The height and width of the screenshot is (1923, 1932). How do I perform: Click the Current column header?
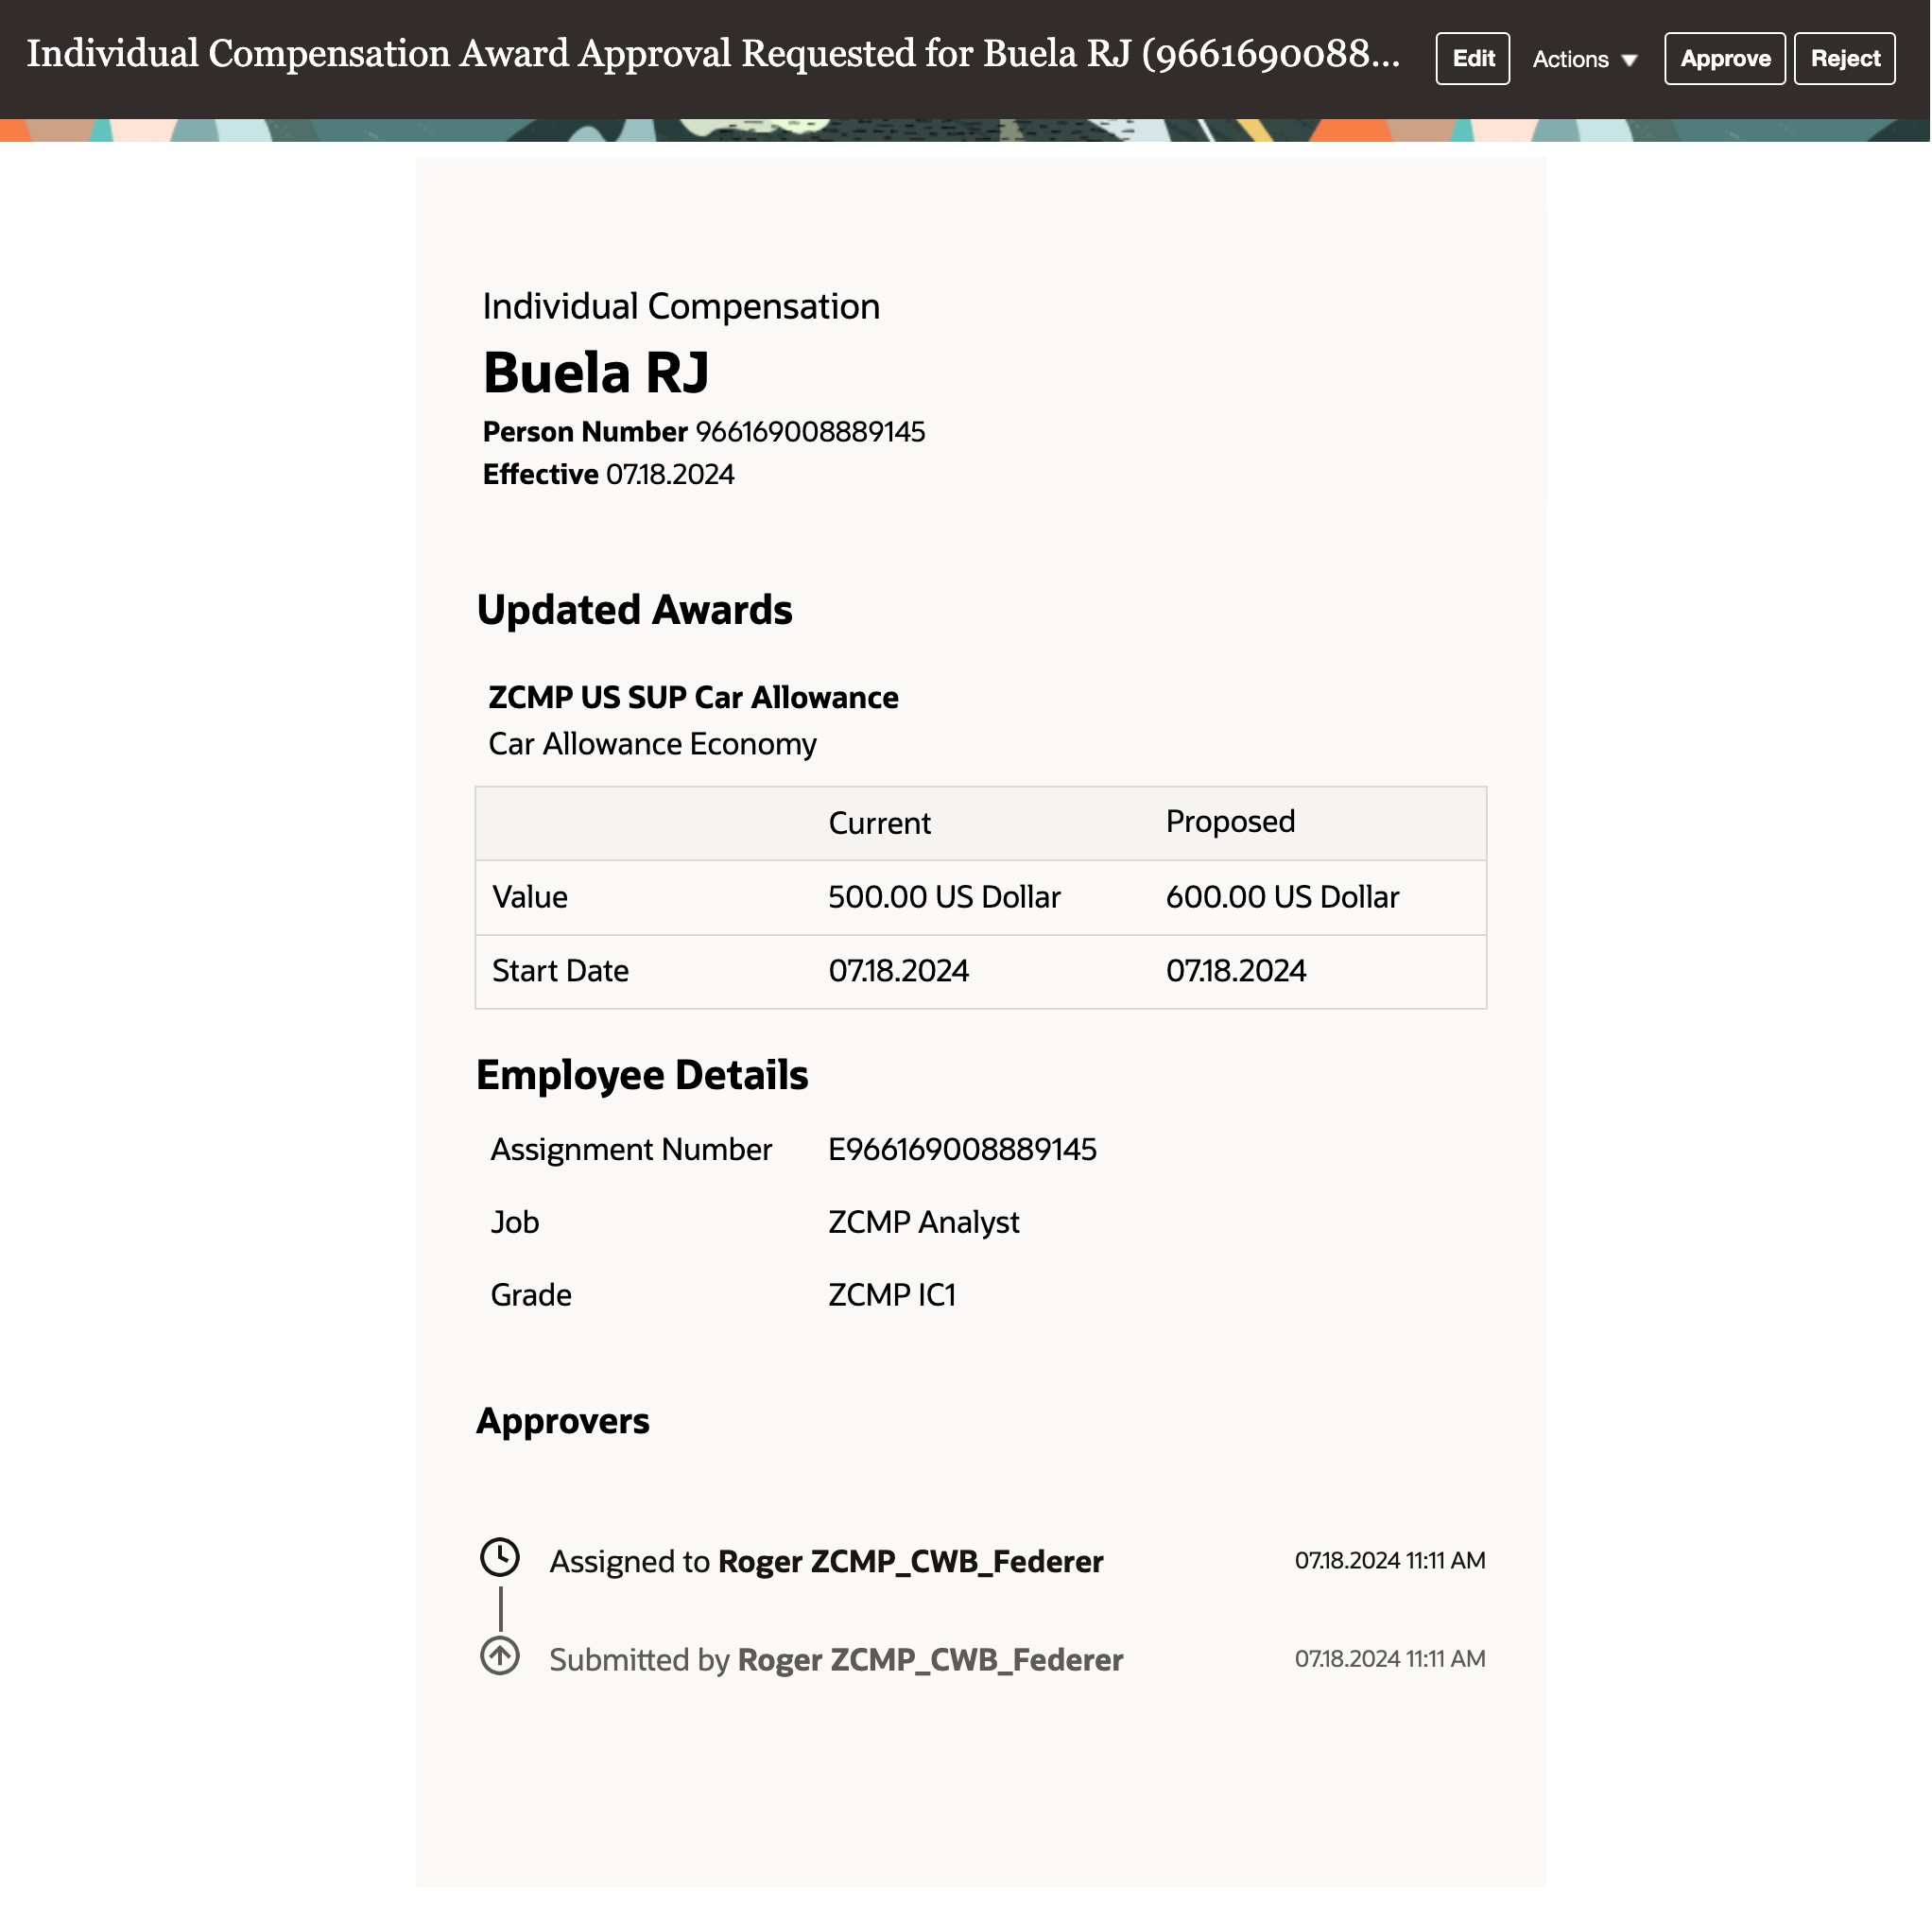pyautogui.click(x=880, y=824)
